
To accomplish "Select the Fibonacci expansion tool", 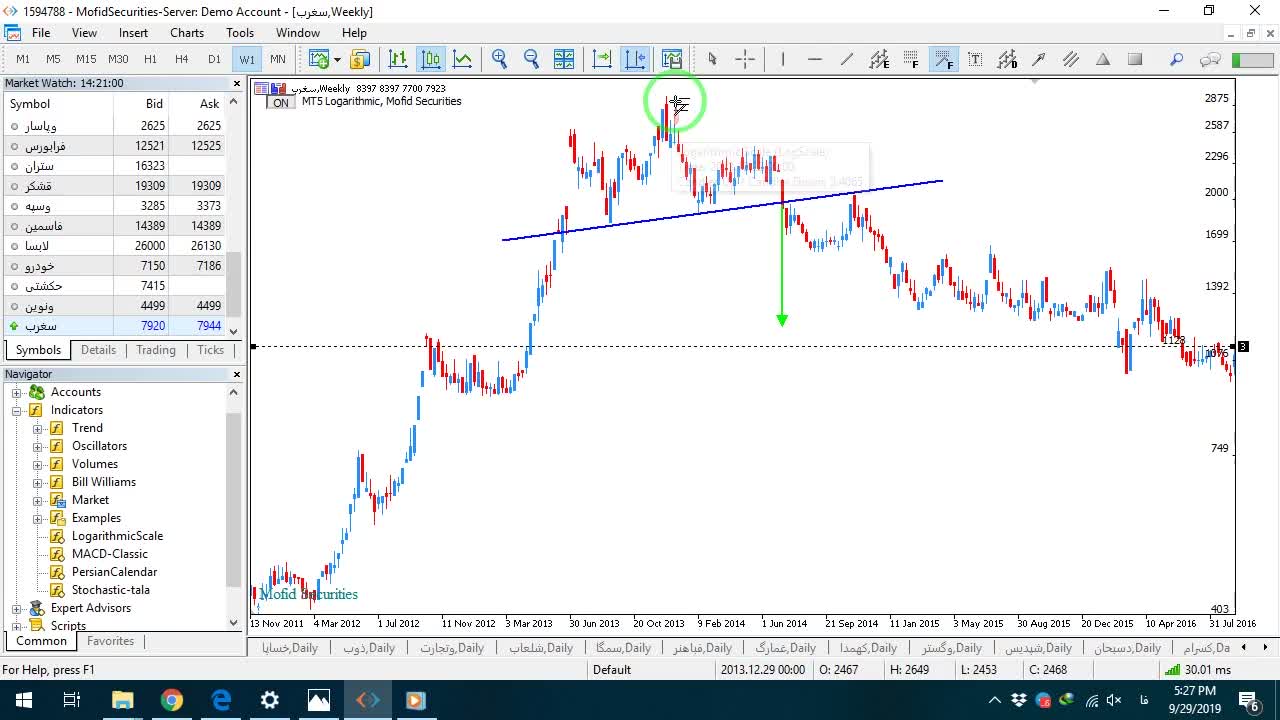I will (x=943, y=59).
